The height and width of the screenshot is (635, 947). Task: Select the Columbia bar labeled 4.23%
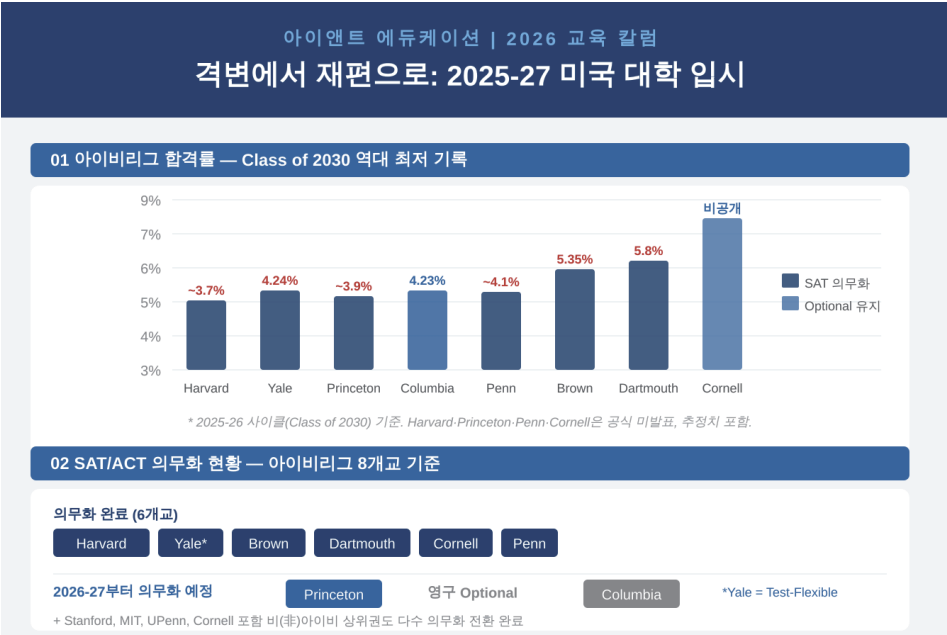427,330
